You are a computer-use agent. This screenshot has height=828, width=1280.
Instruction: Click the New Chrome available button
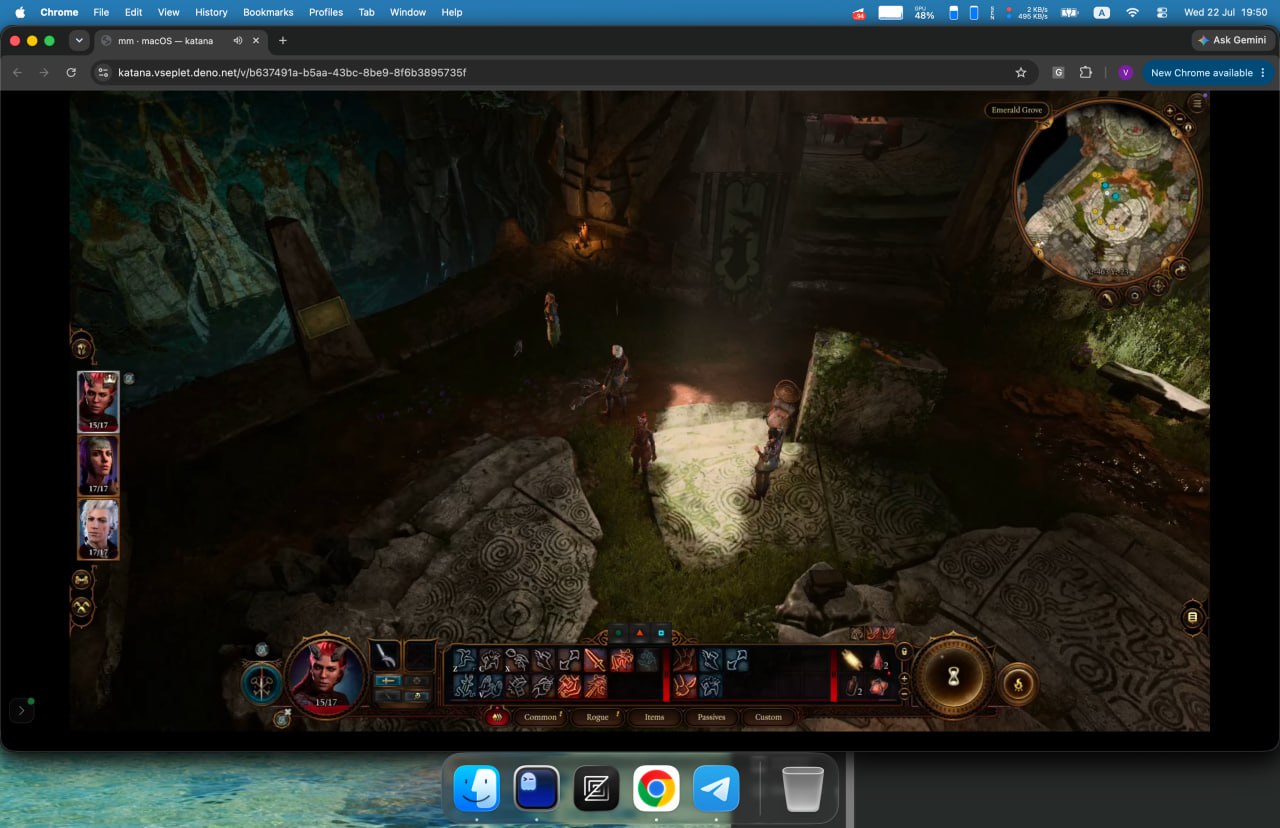tap(1201, 73)
